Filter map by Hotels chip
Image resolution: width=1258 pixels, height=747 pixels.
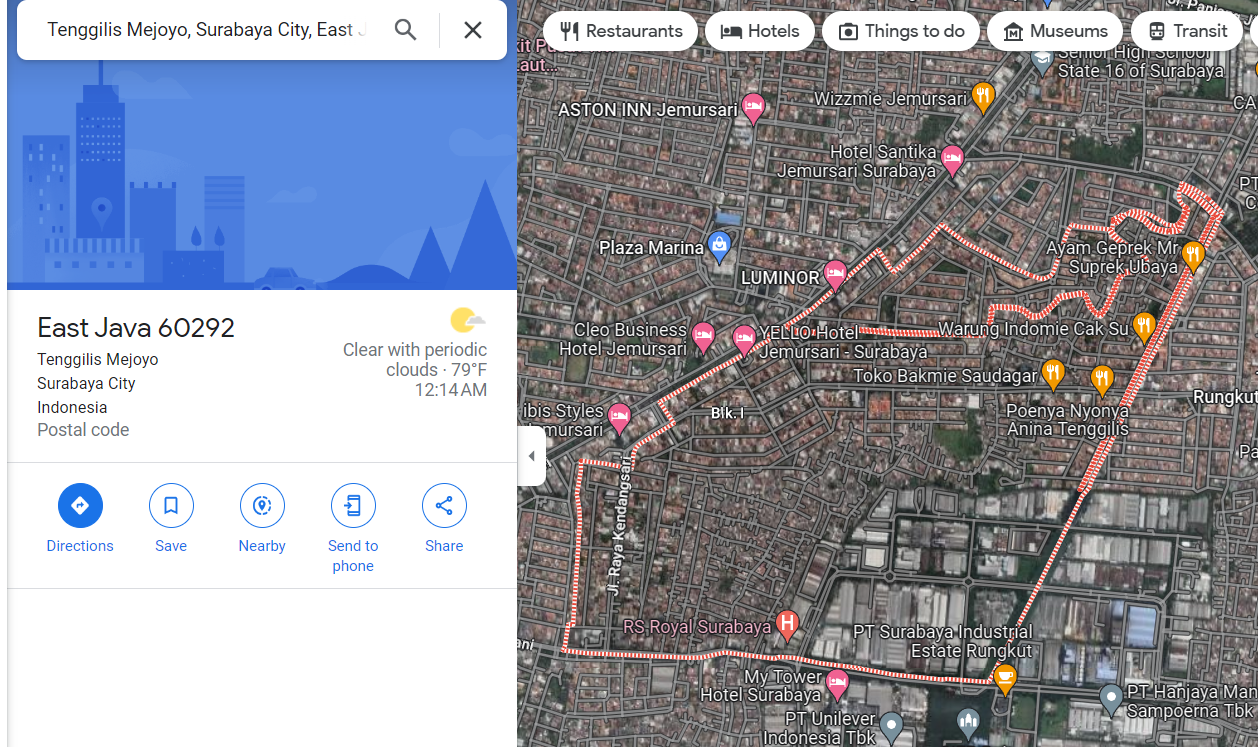click(x=760, y=31)
